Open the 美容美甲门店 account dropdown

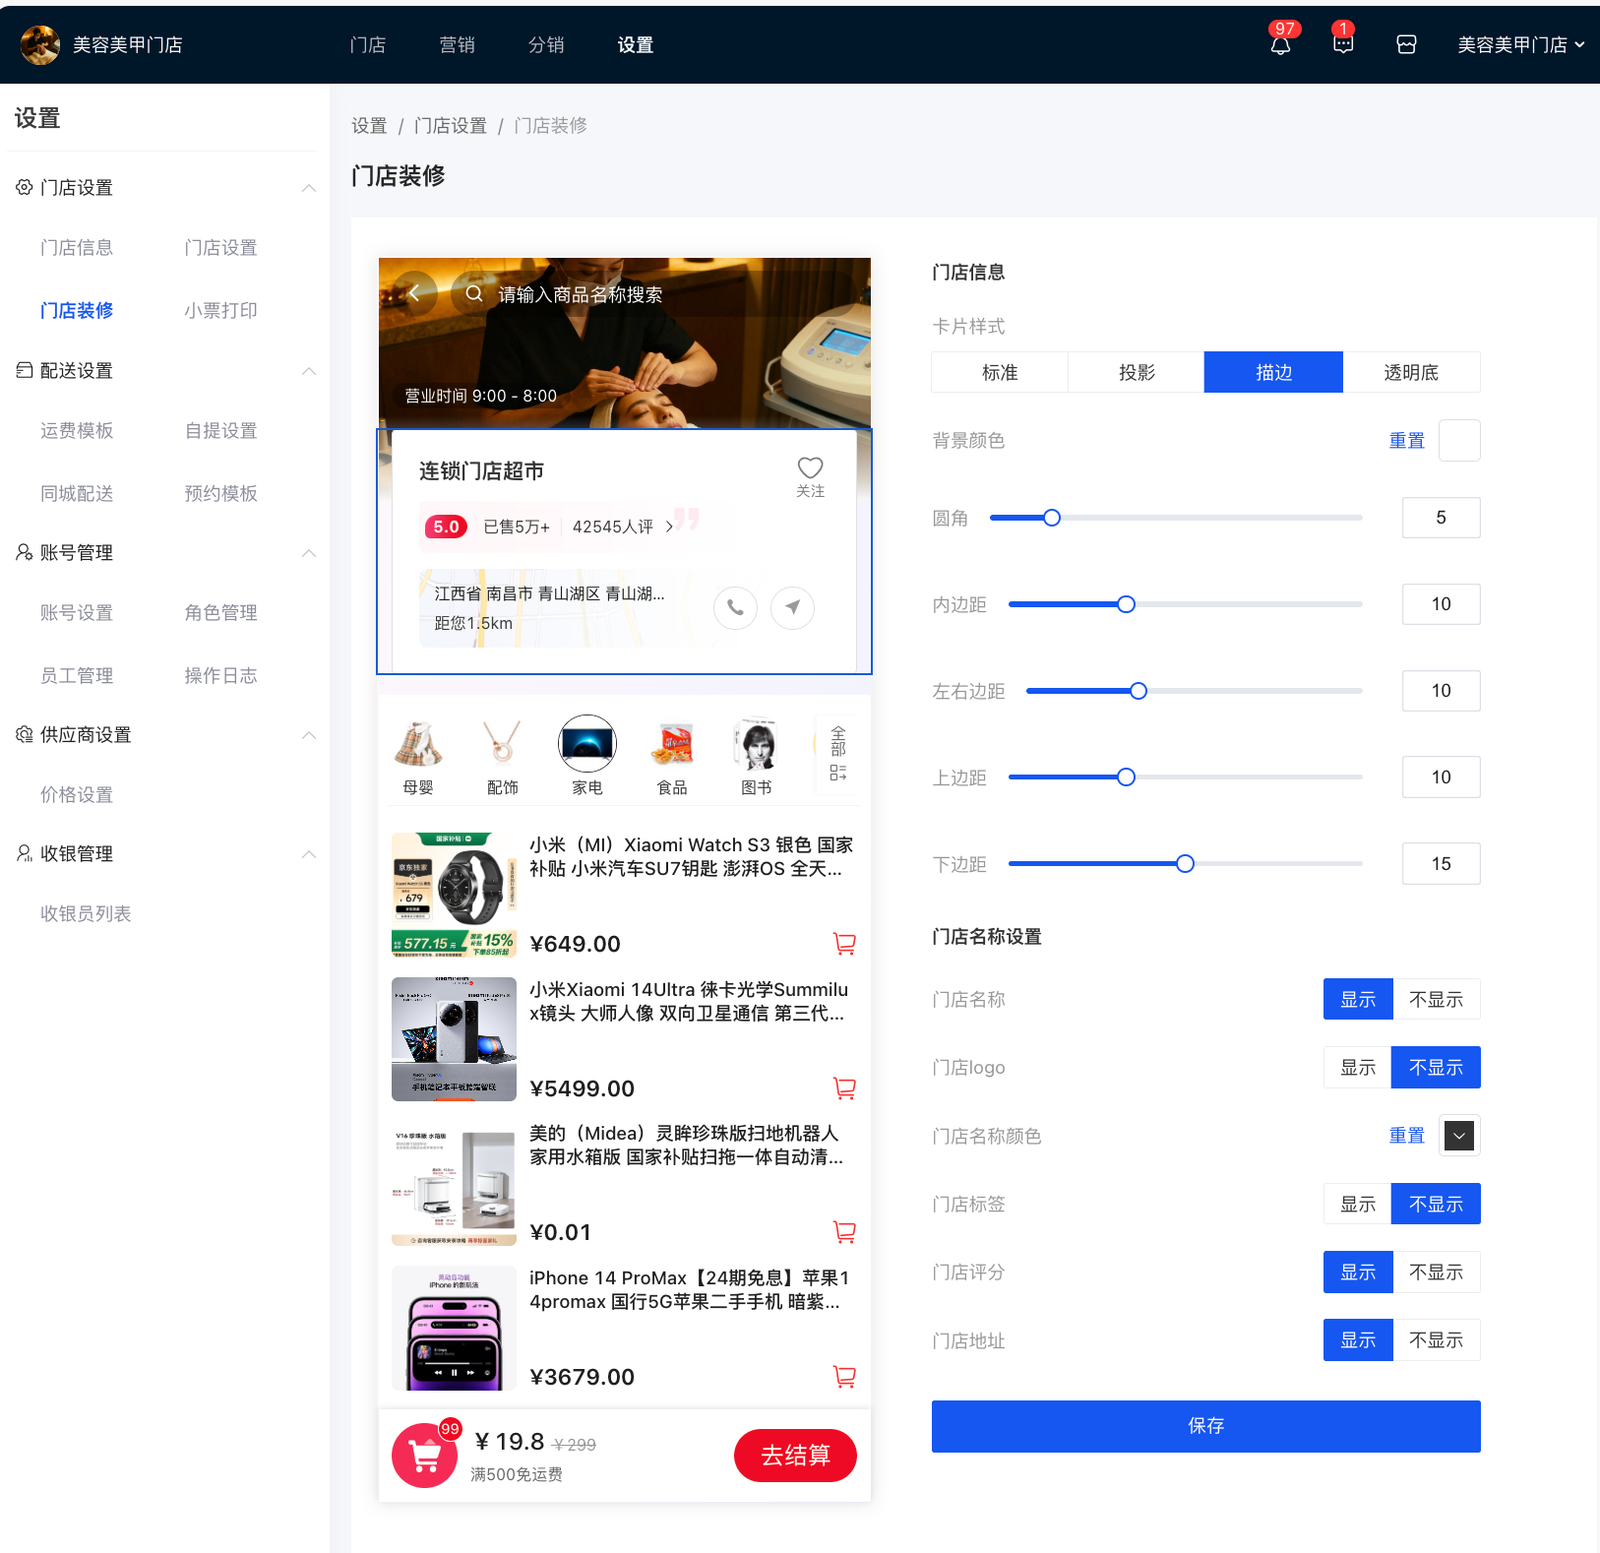(x=1520, y=45)
